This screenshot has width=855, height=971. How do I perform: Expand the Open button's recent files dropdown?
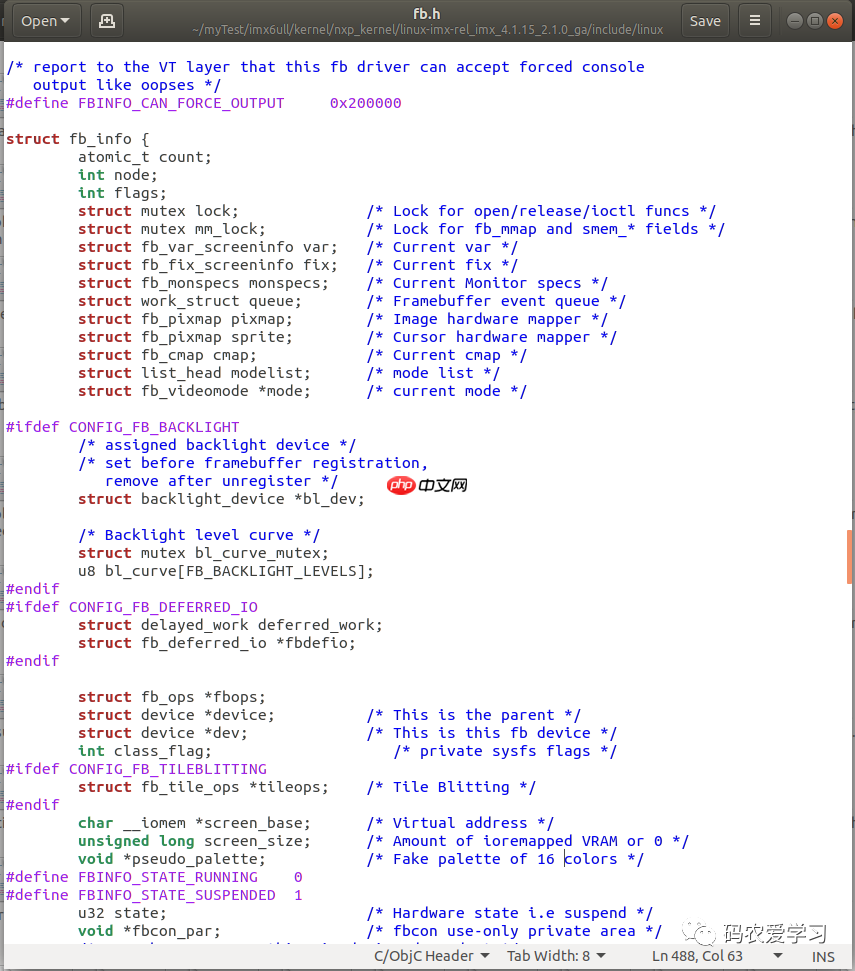pos(63,19)
